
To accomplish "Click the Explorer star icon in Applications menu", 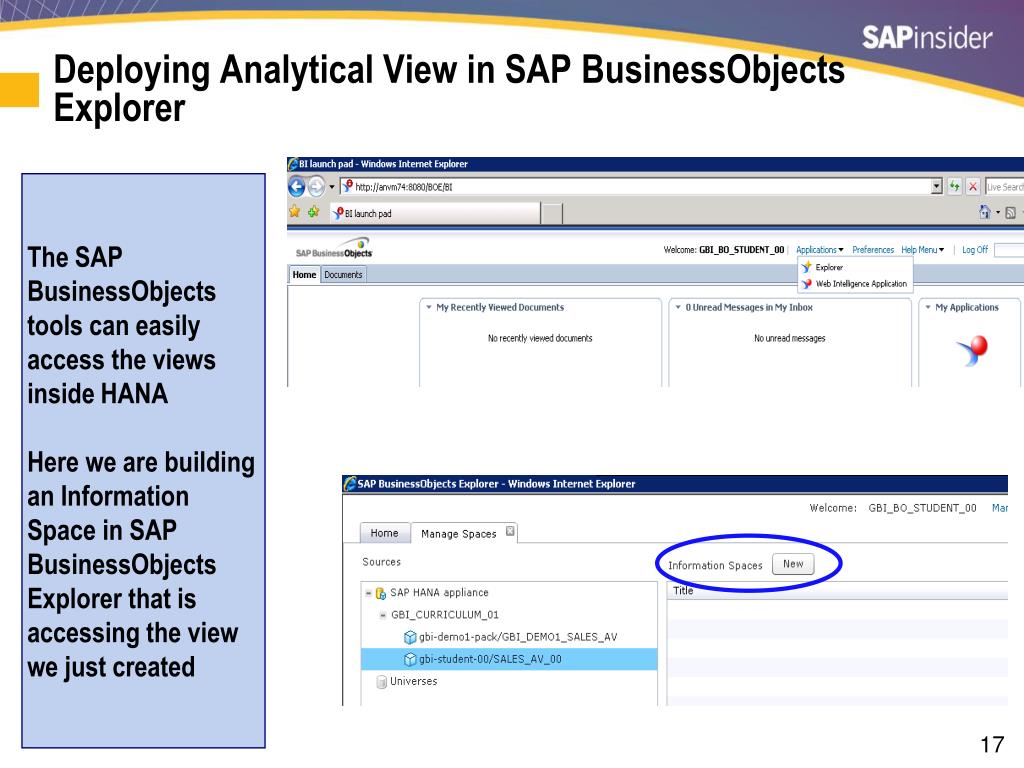I will click(807, 267).
